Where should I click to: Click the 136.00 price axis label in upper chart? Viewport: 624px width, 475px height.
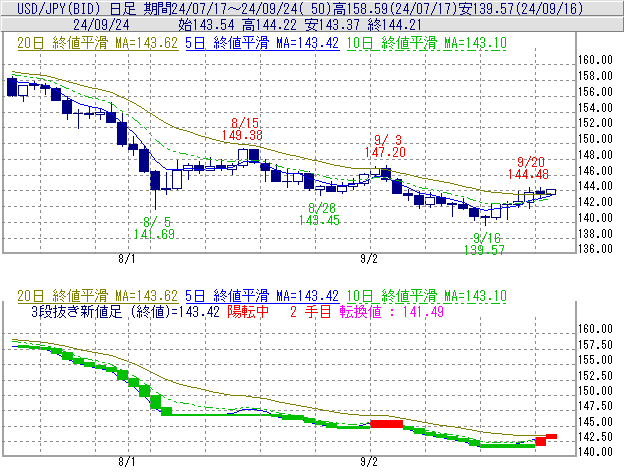pos(595,249)
